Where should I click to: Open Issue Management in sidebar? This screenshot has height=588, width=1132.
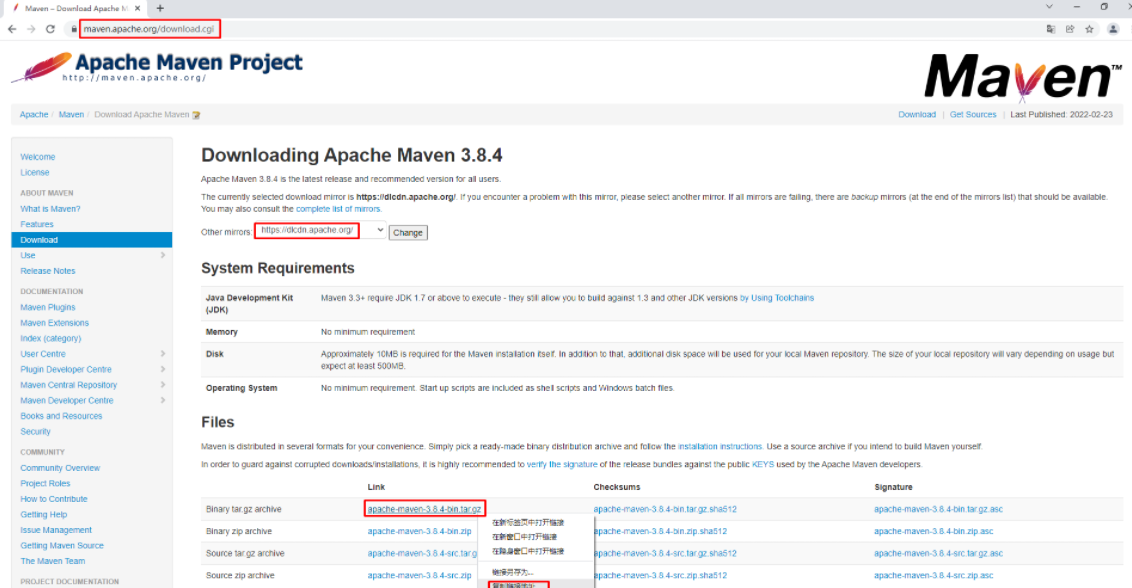[x=56, y=530]
